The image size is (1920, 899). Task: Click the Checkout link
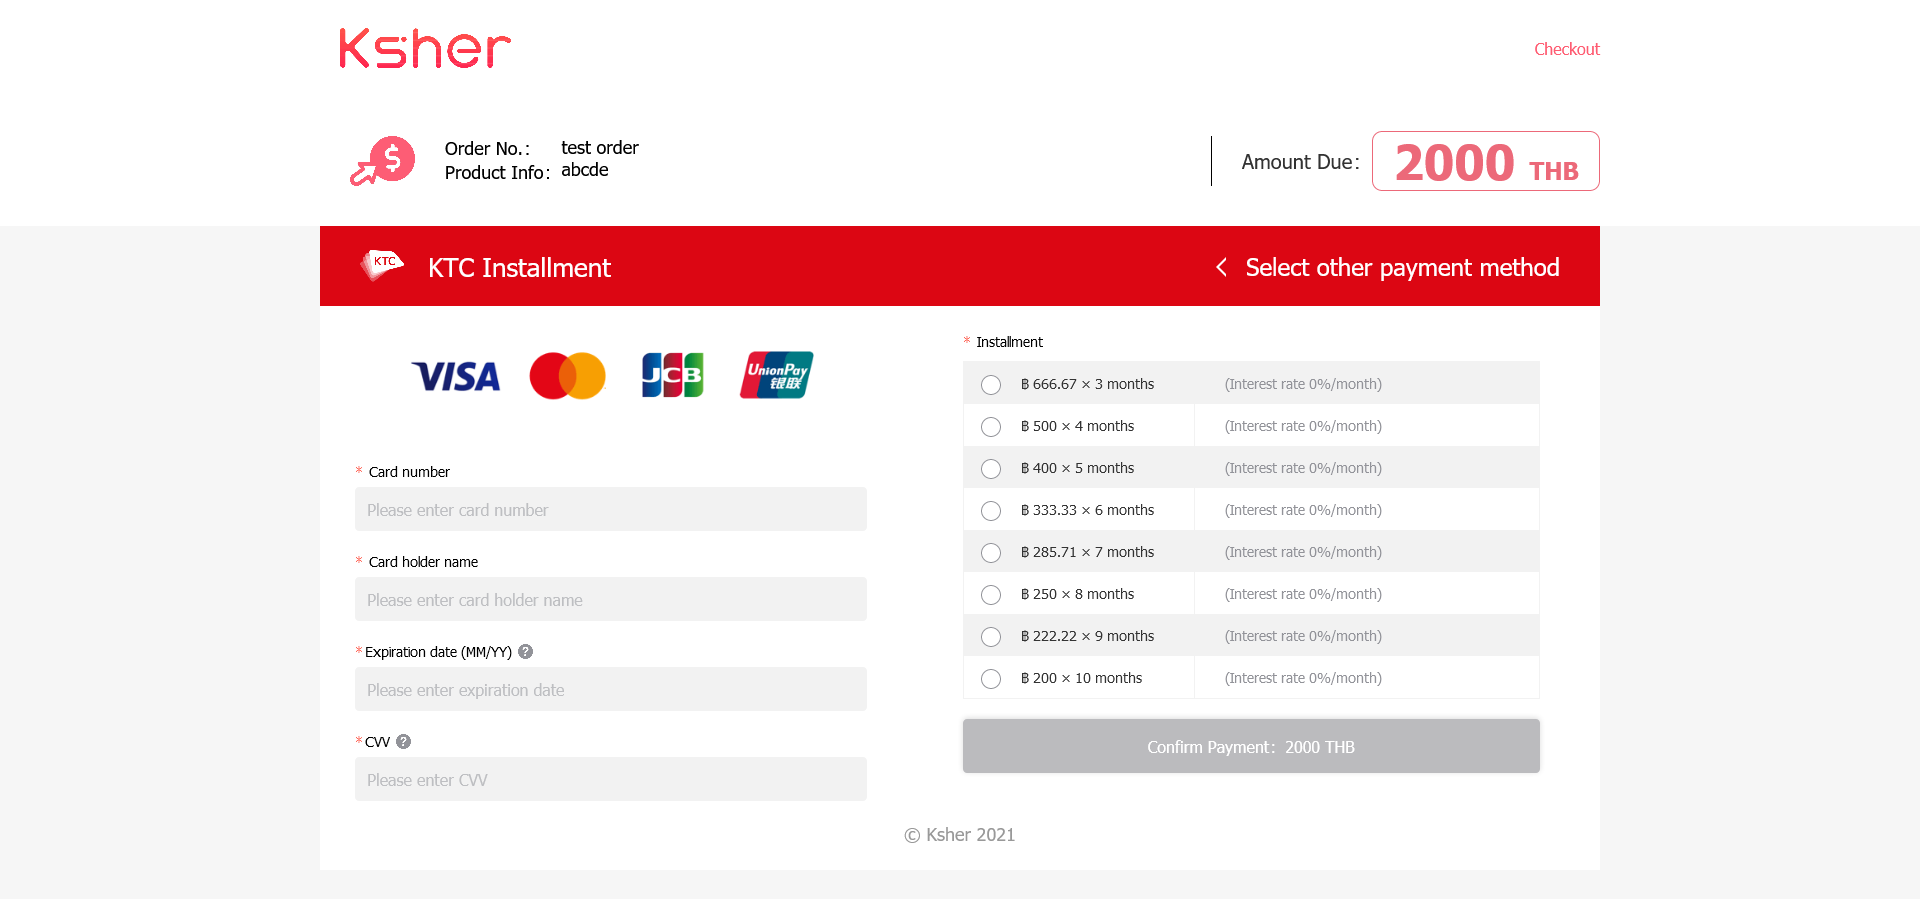[1567, 49]
